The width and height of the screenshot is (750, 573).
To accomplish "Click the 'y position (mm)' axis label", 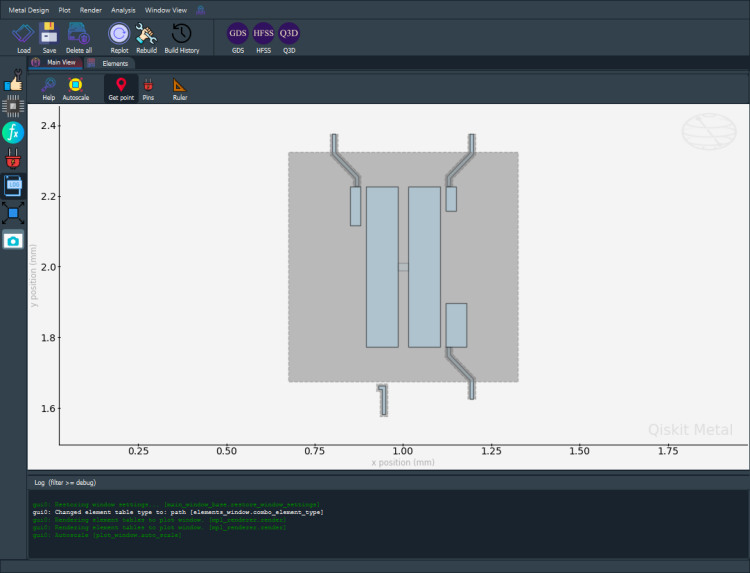I will (x=33, y=276).
